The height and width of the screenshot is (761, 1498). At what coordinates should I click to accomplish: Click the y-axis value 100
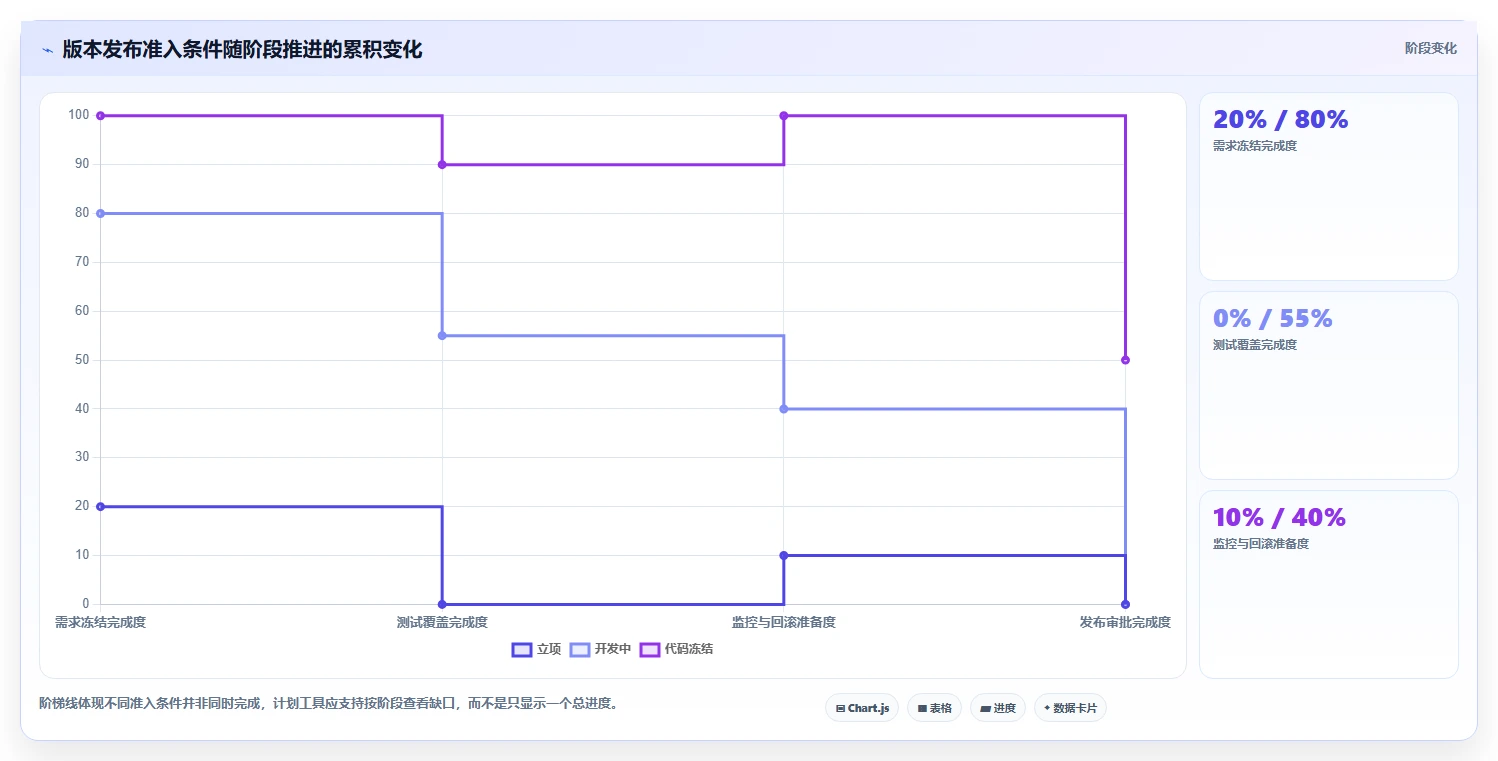79,115
